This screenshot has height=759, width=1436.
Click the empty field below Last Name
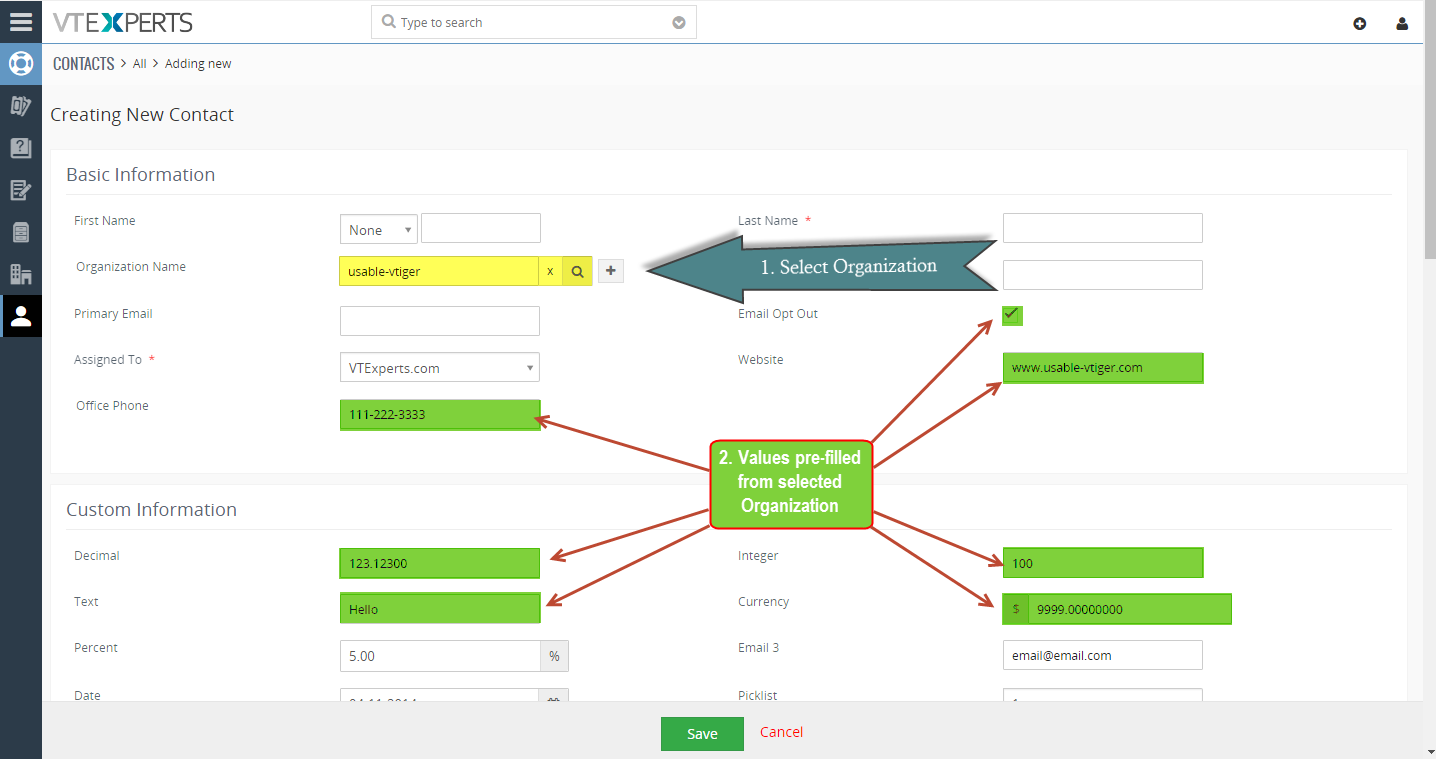click(1103, 275)
